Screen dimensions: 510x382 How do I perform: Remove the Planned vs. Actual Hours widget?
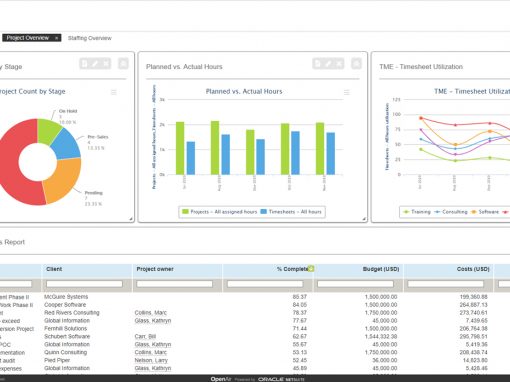pos(339,63)
